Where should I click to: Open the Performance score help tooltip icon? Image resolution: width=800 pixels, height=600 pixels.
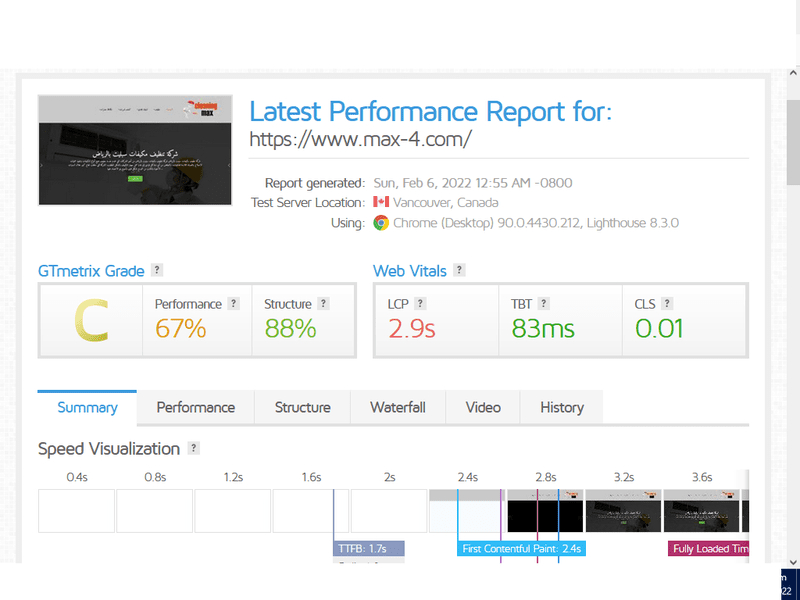tap(233, 304)
